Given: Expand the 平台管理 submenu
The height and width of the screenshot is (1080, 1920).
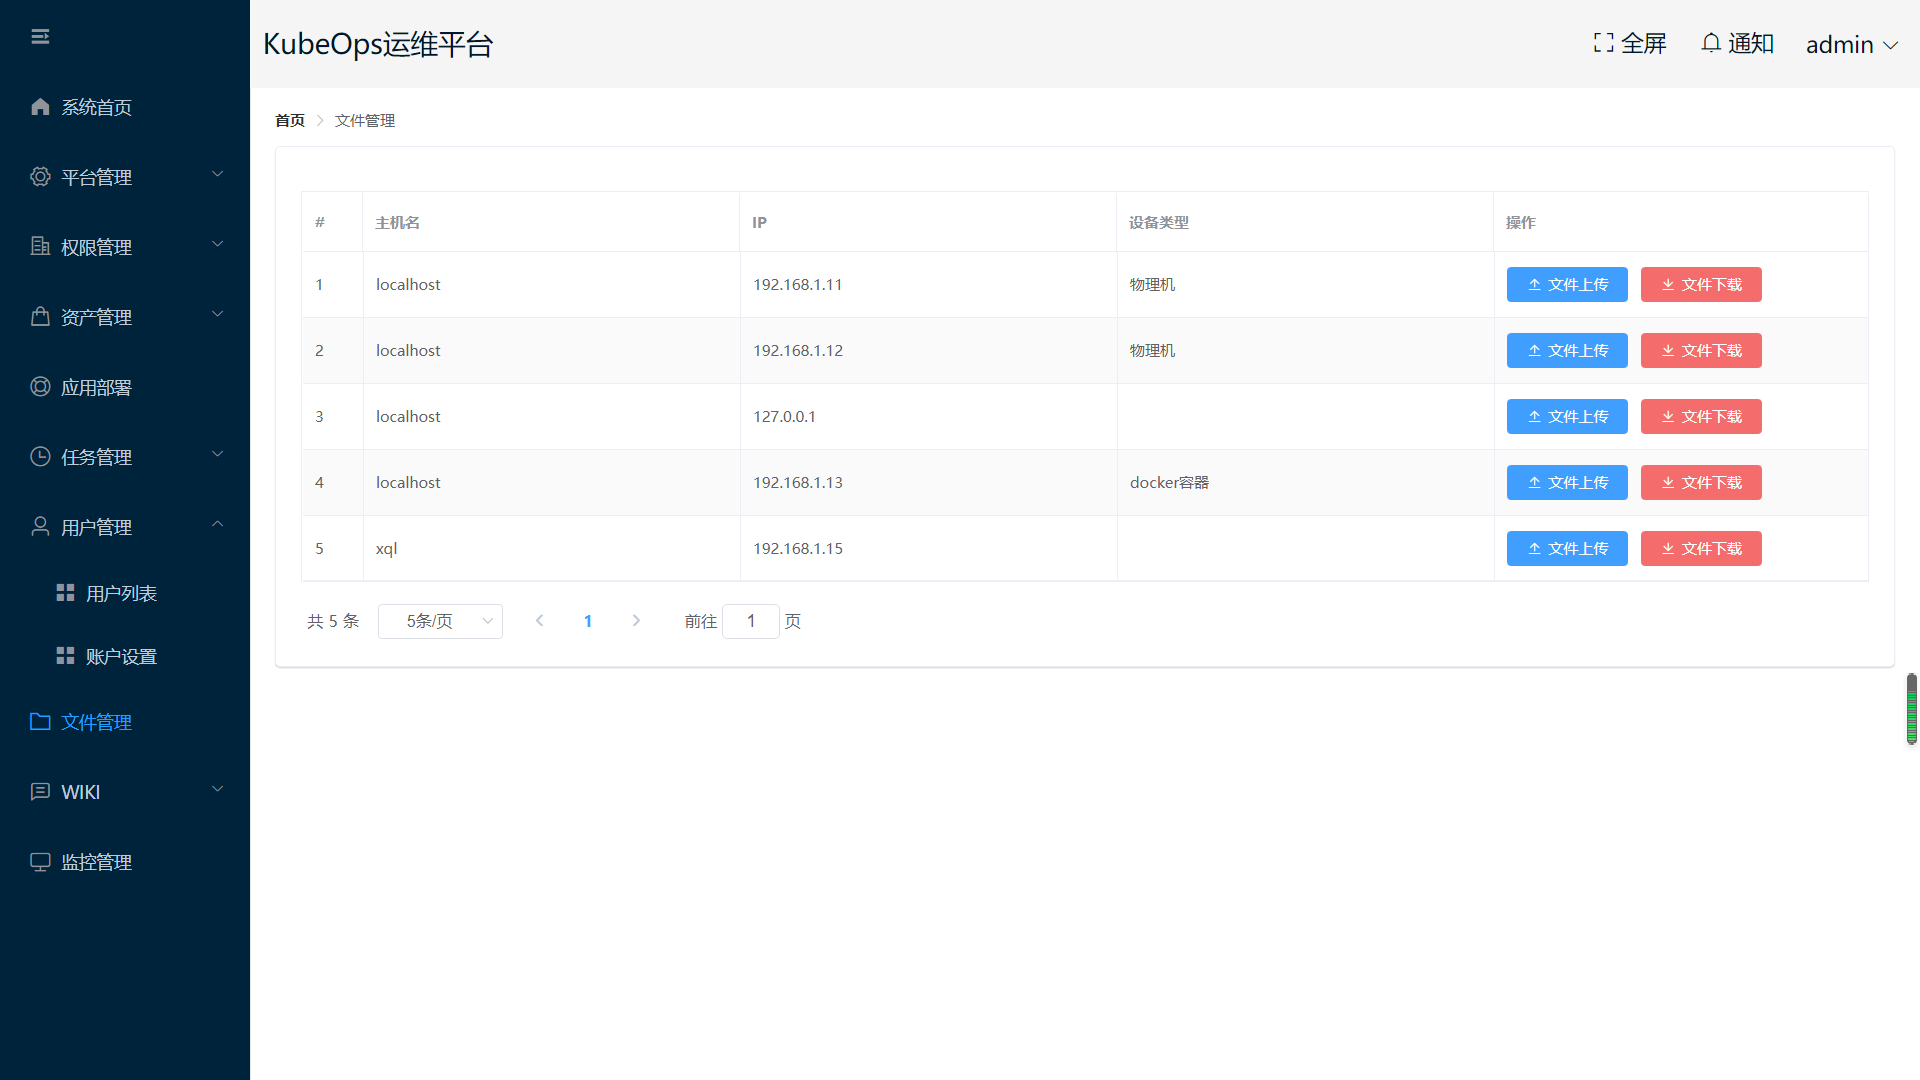Looking at the screenshot, I should click(x=217, y=175).
